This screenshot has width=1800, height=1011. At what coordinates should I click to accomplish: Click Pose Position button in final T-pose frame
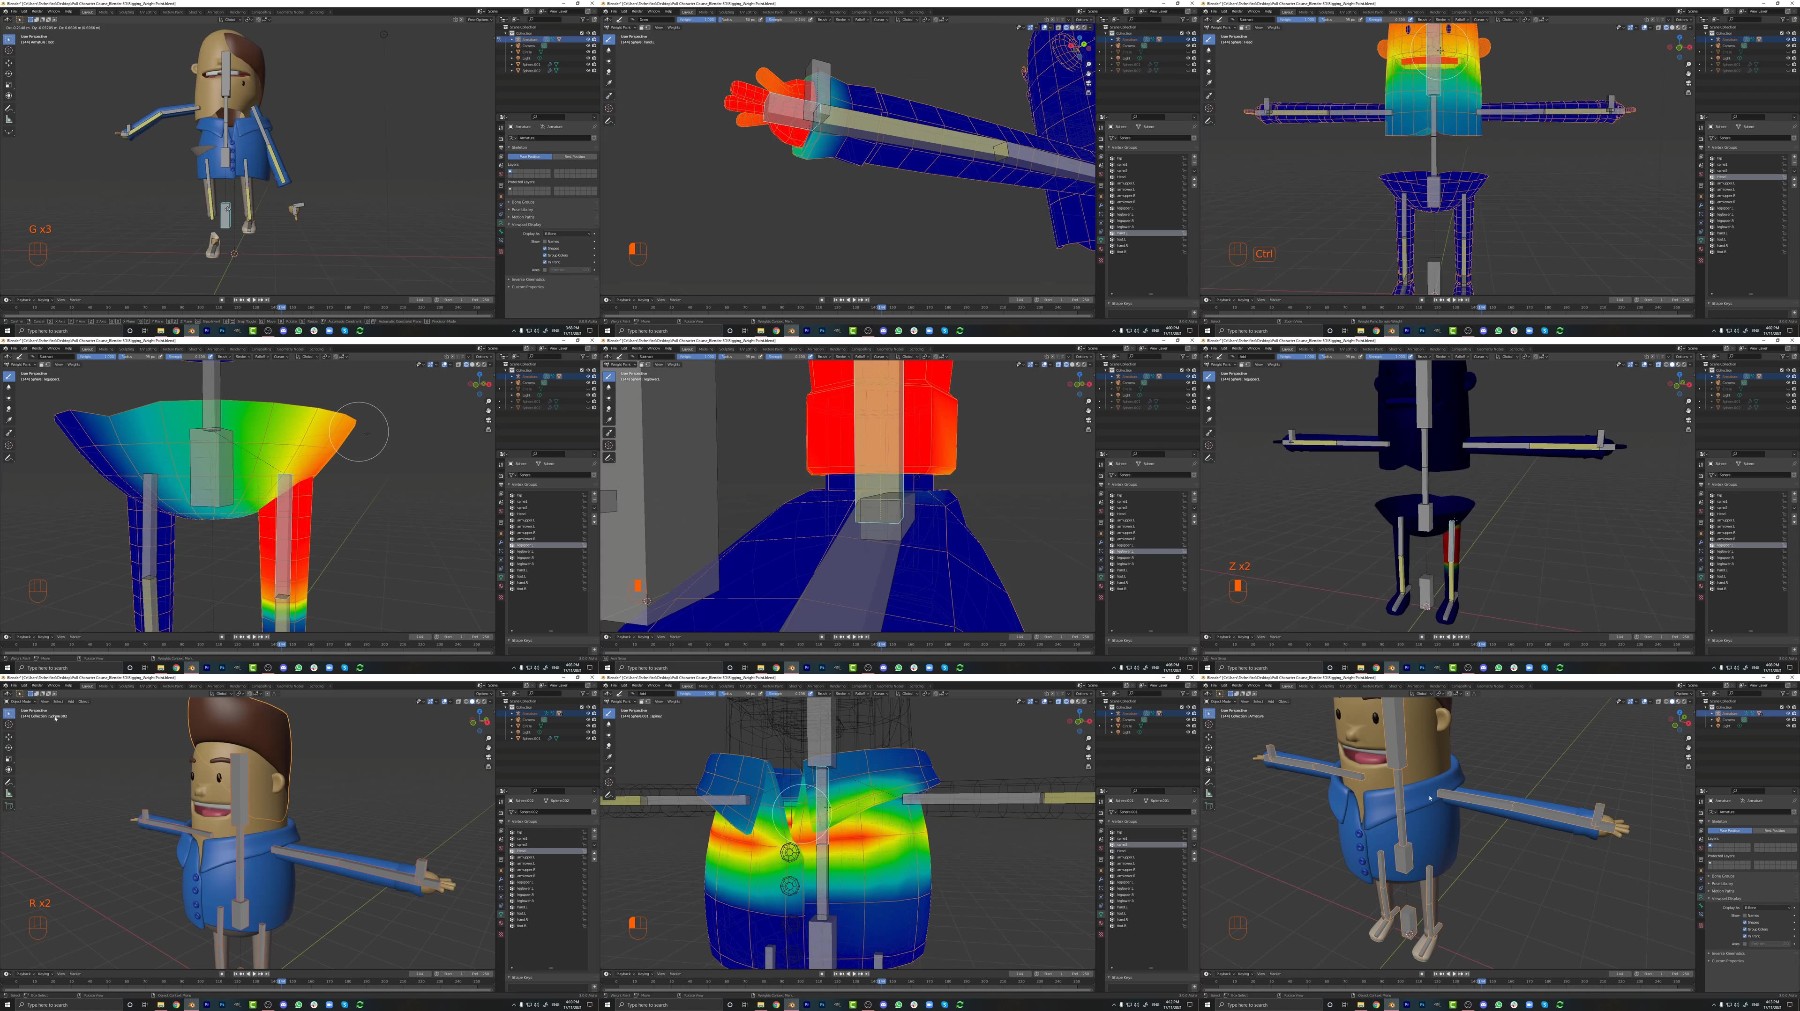[x=1730, y=831]
